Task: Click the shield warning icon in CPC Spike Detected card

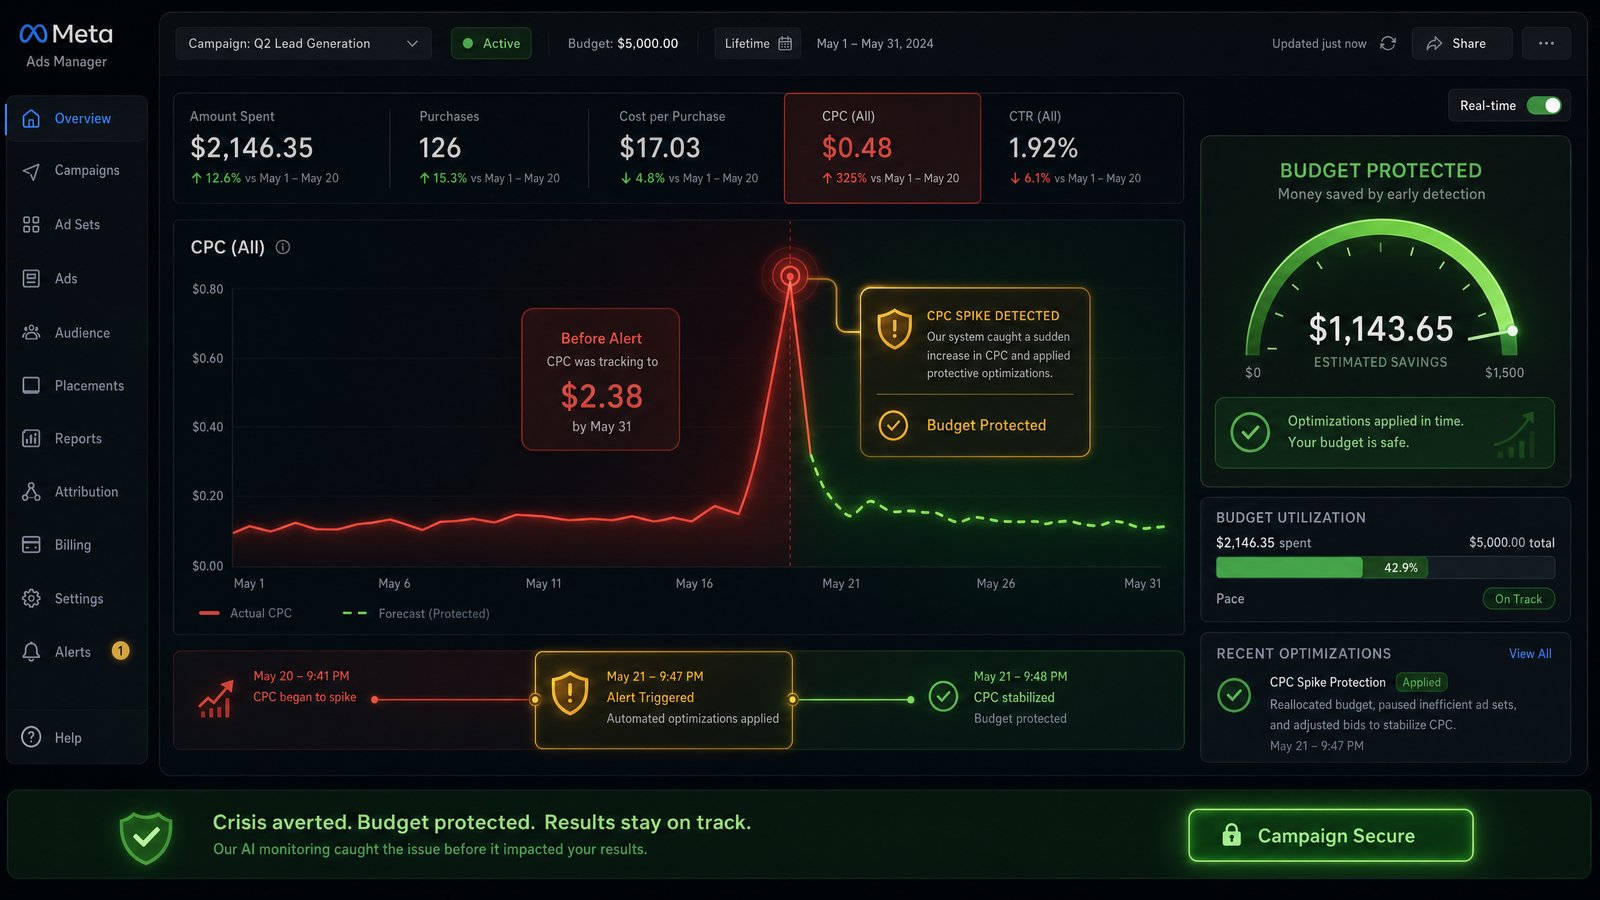Action: (x=894, y=328)
